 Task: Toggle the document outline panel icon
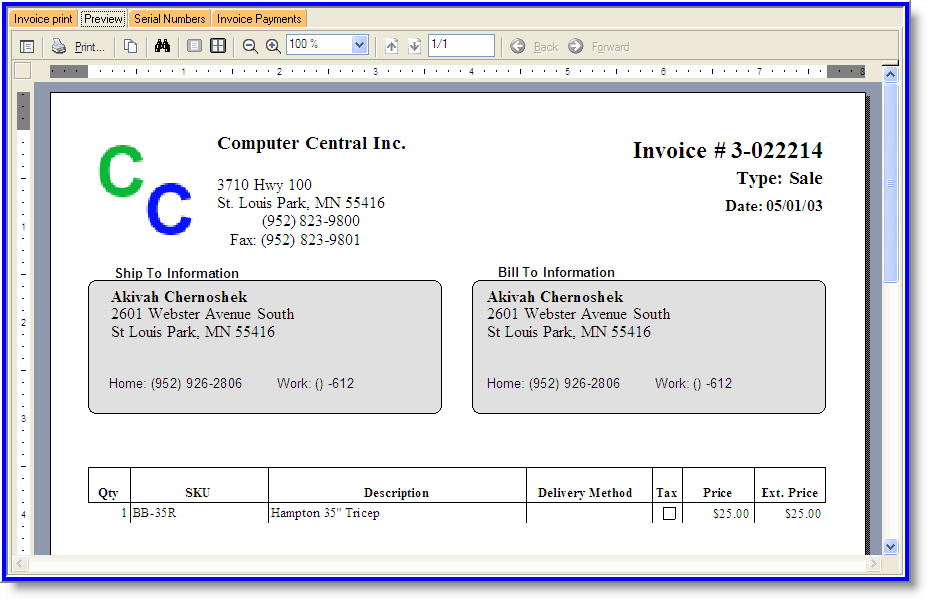click(x=27, y=46)
